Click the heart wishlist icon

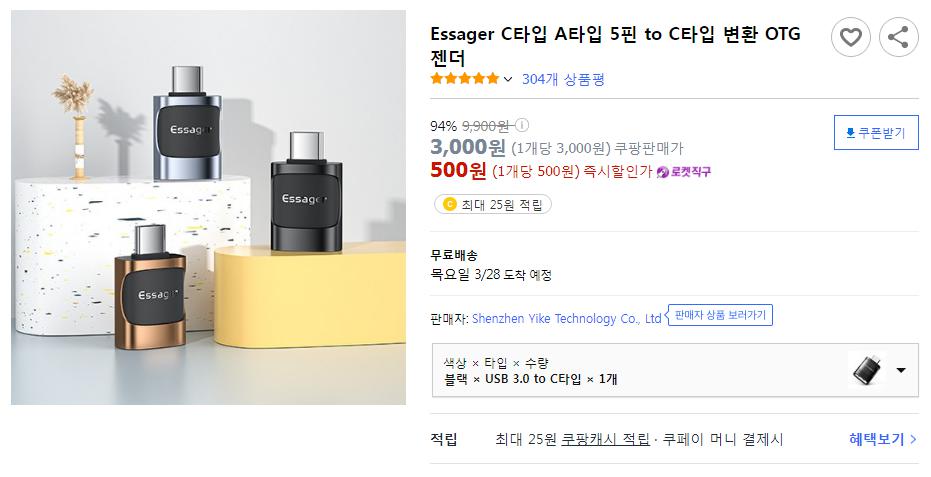coord(850,37)
